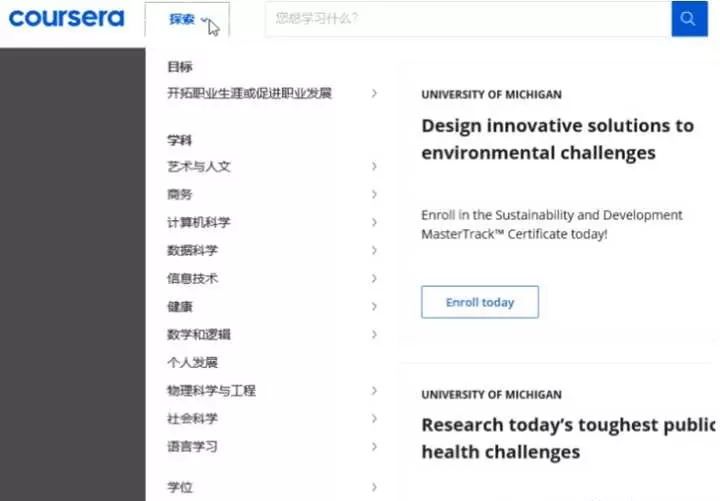Expand chevron beside 数学和逻辑
The width and height of the screenshot is (720, 501).
coord(374,334)
